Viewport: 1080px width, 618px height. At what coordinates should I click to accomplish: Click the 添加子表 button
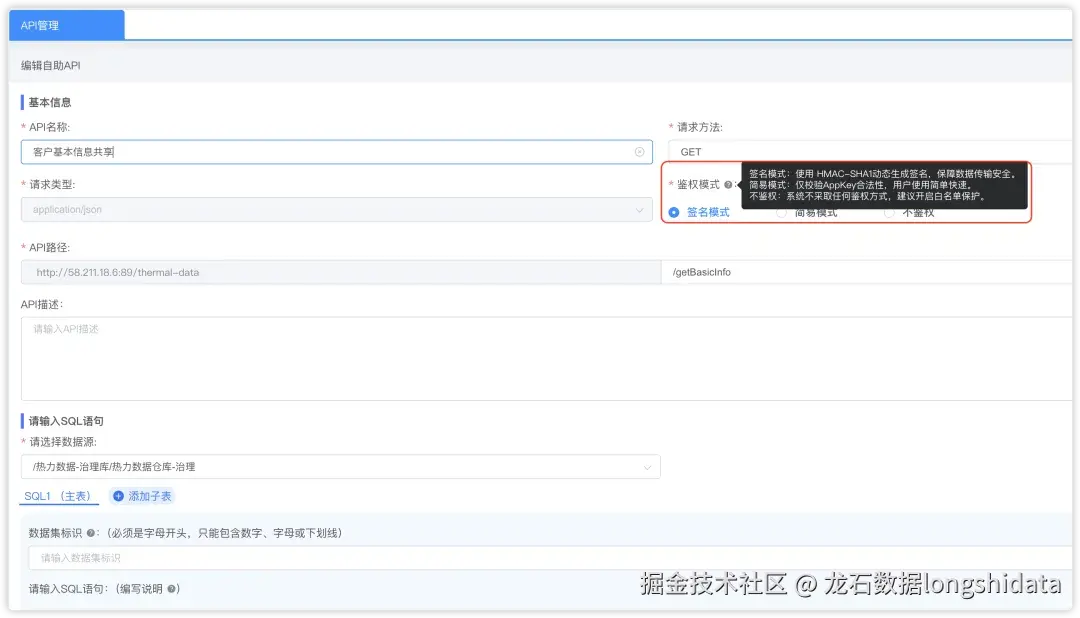pos(143,496)
